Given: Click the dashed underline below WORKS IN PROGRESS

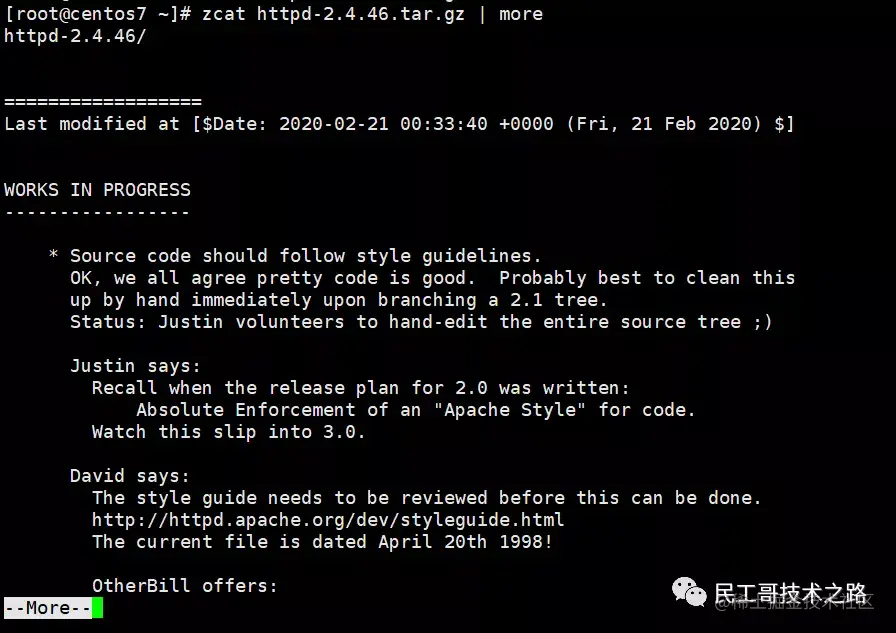Looking at the screenshot, I should [x=97, y=212].
